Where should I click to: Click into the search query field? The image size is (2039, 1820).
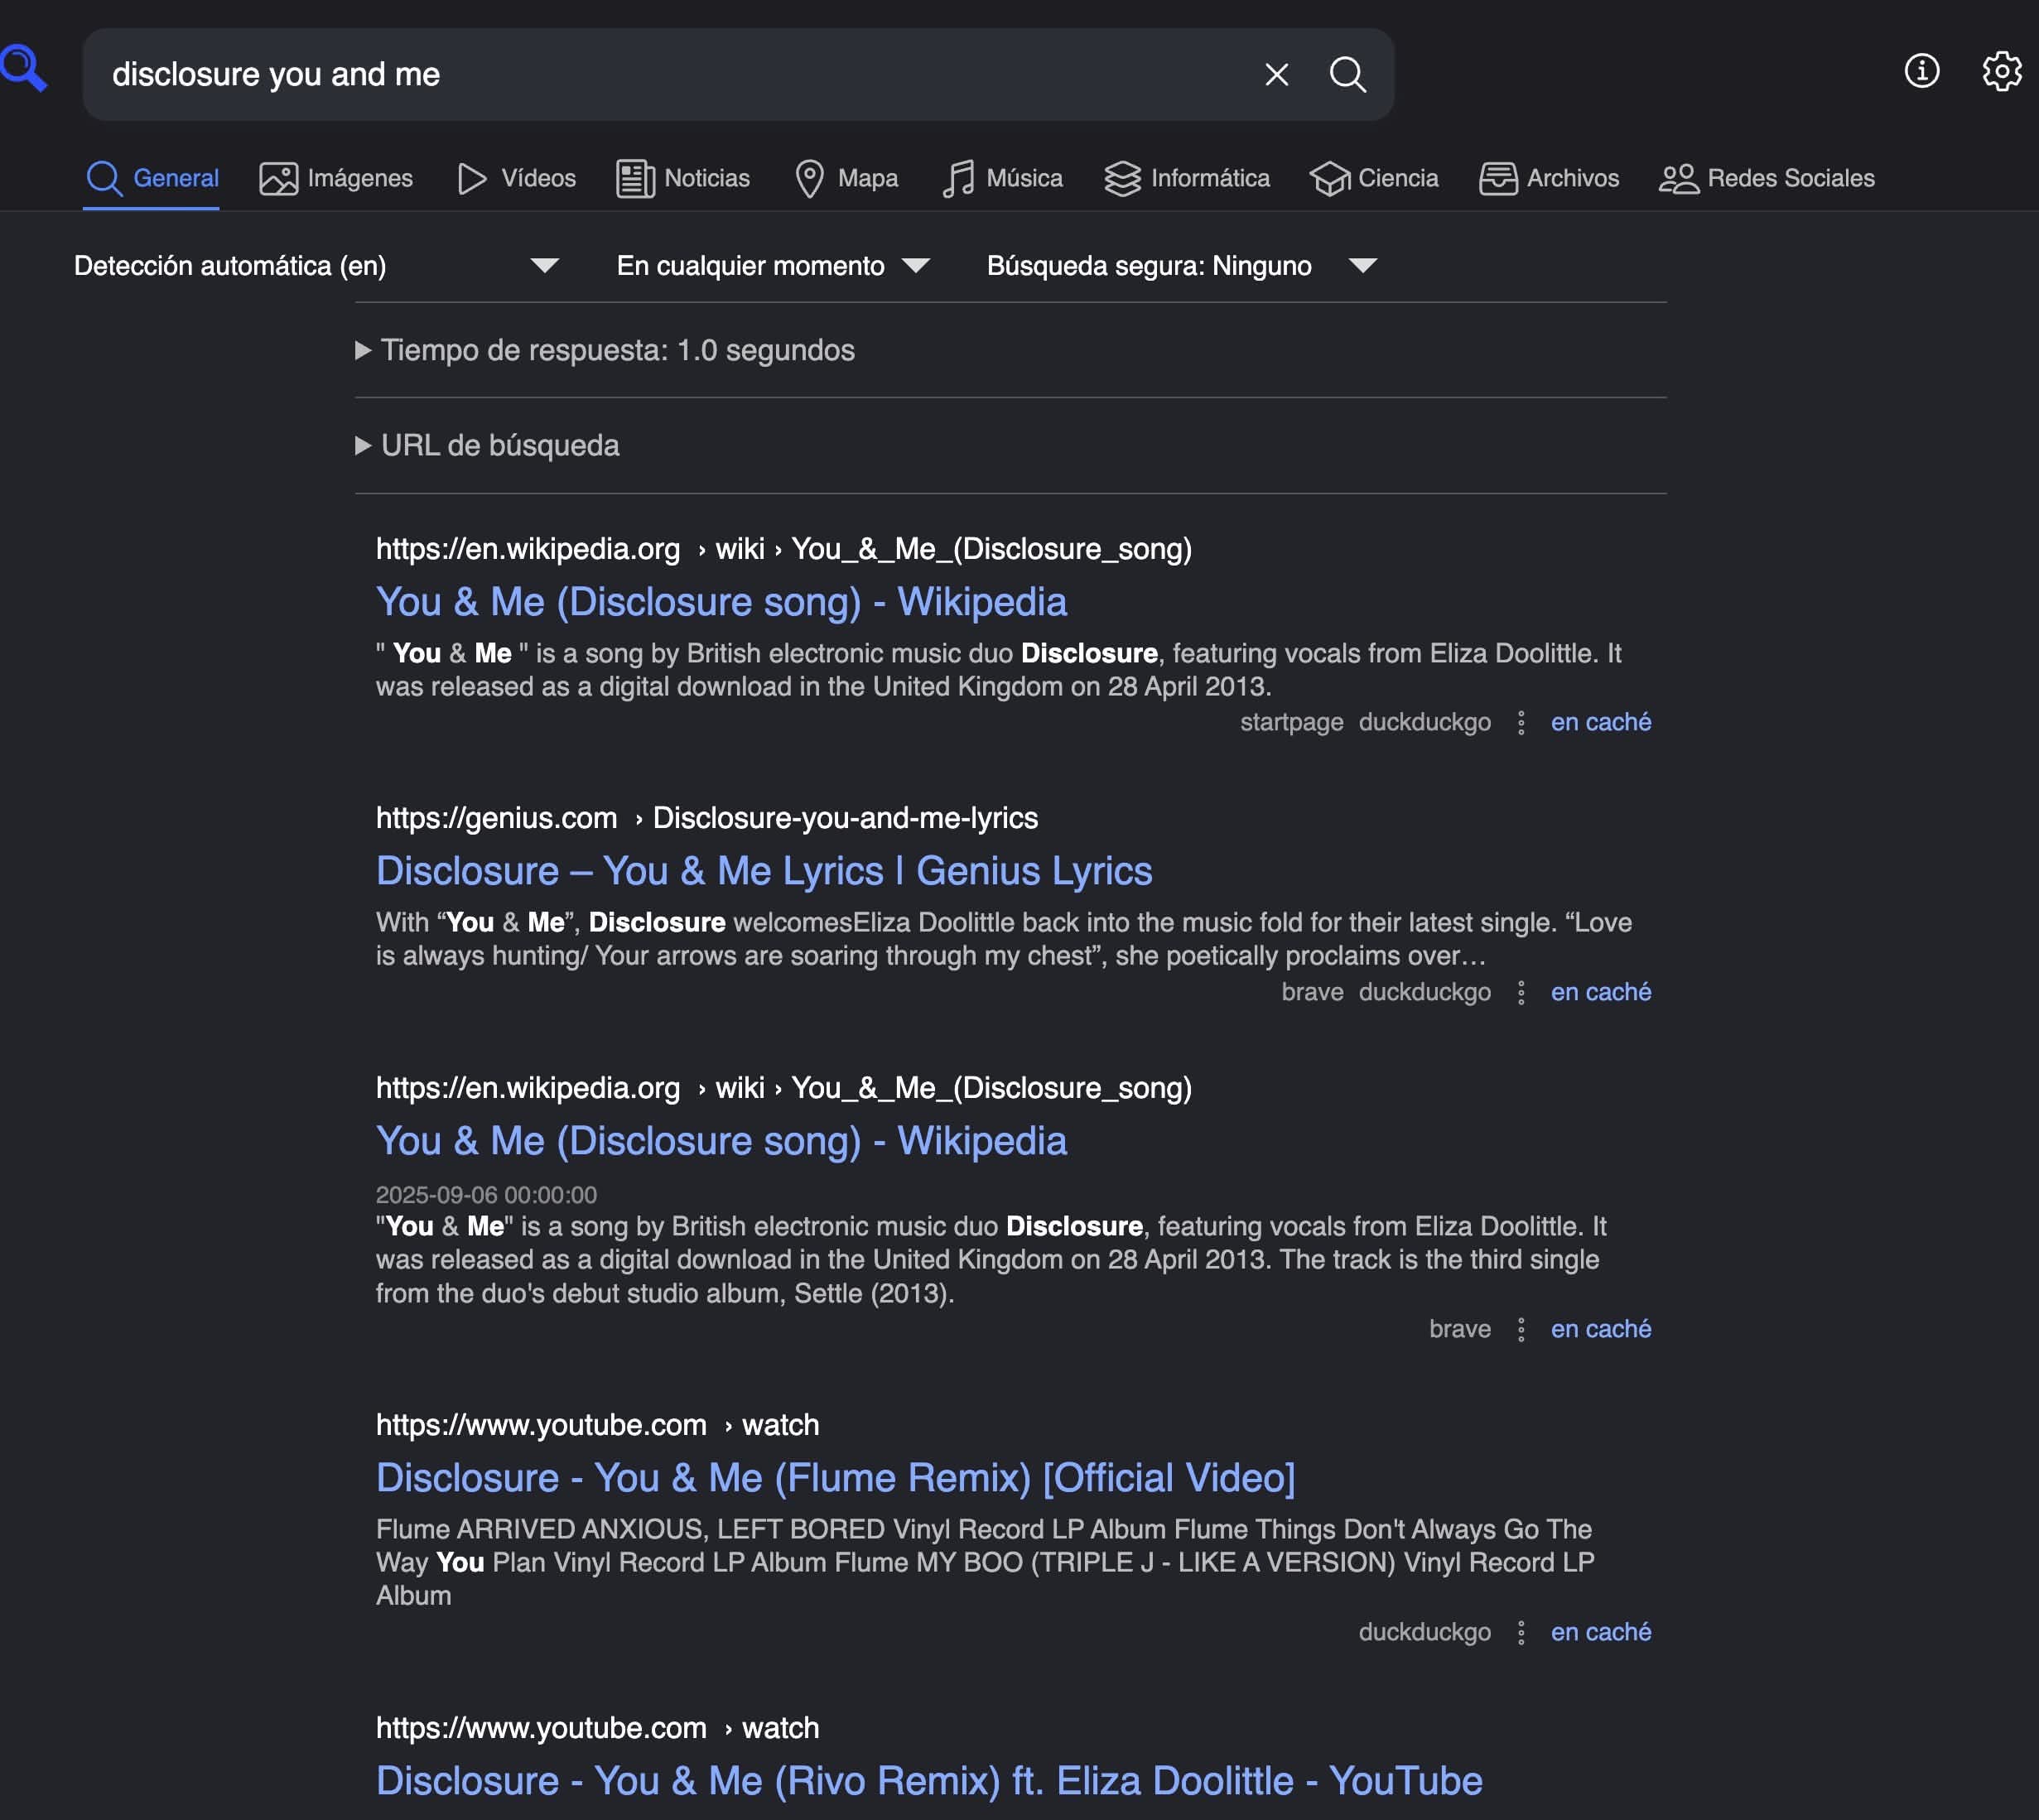click(660, 74)
